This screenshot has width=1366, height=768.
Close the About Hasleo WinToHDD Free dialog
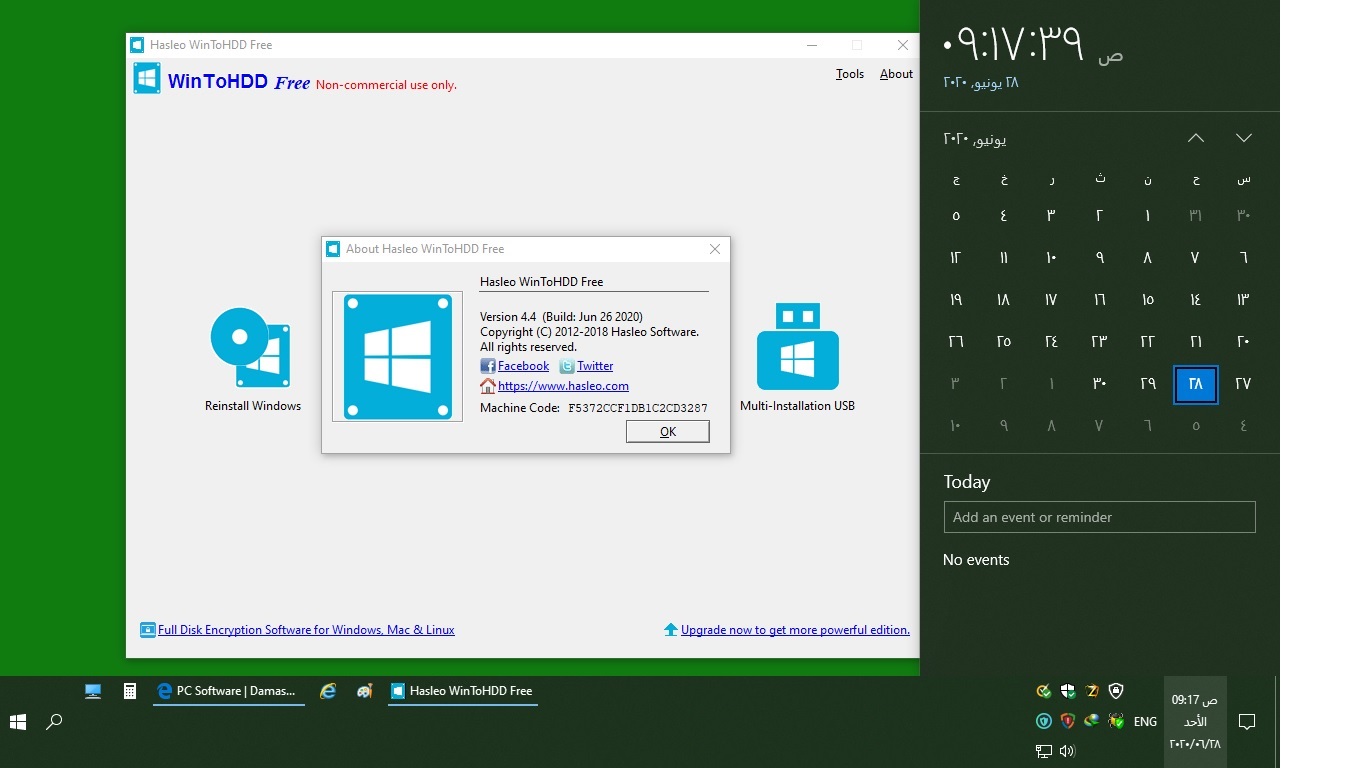click(715, 249)
